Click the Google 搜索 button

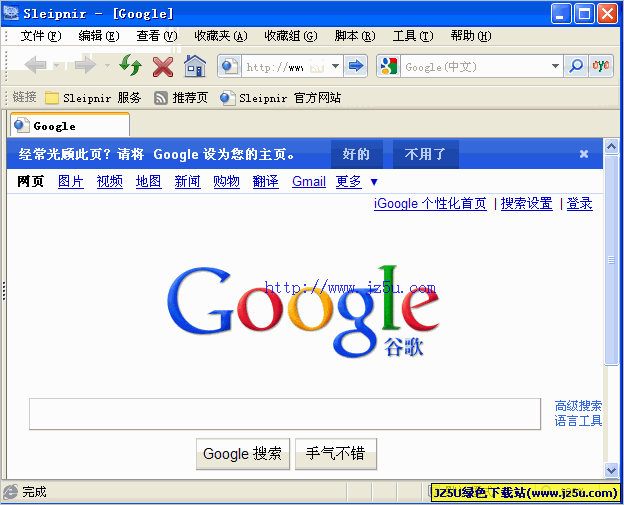point(243,454)
